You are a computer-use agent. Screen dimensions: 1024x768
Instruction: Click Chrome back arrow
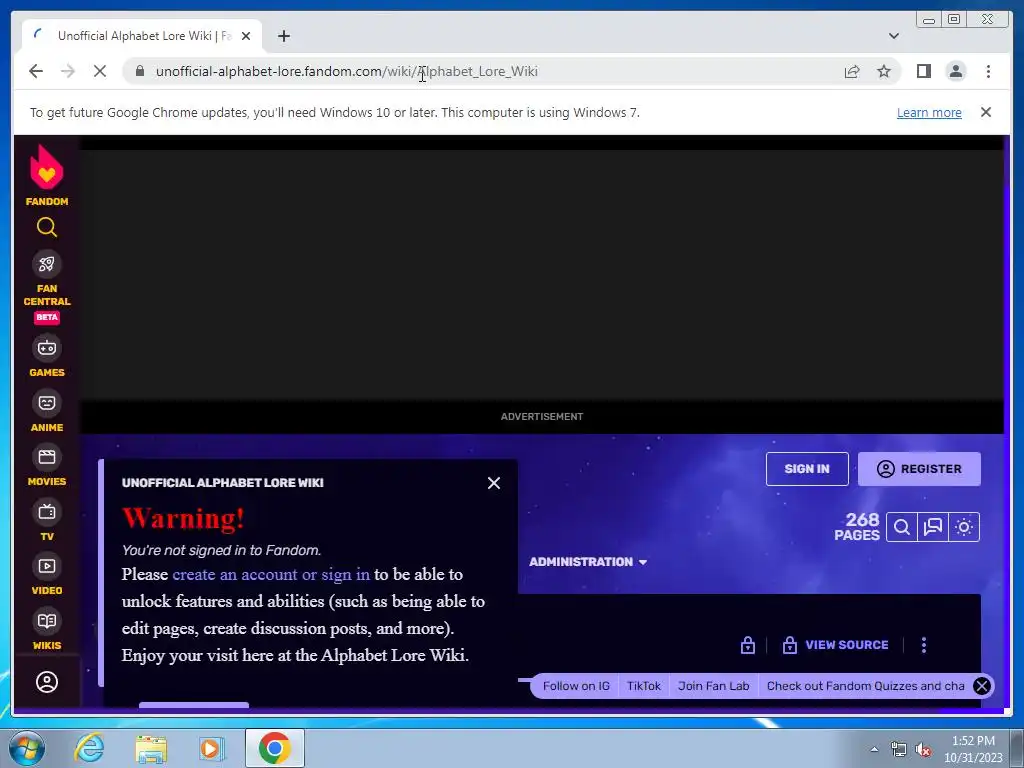(x=36, y=71)
